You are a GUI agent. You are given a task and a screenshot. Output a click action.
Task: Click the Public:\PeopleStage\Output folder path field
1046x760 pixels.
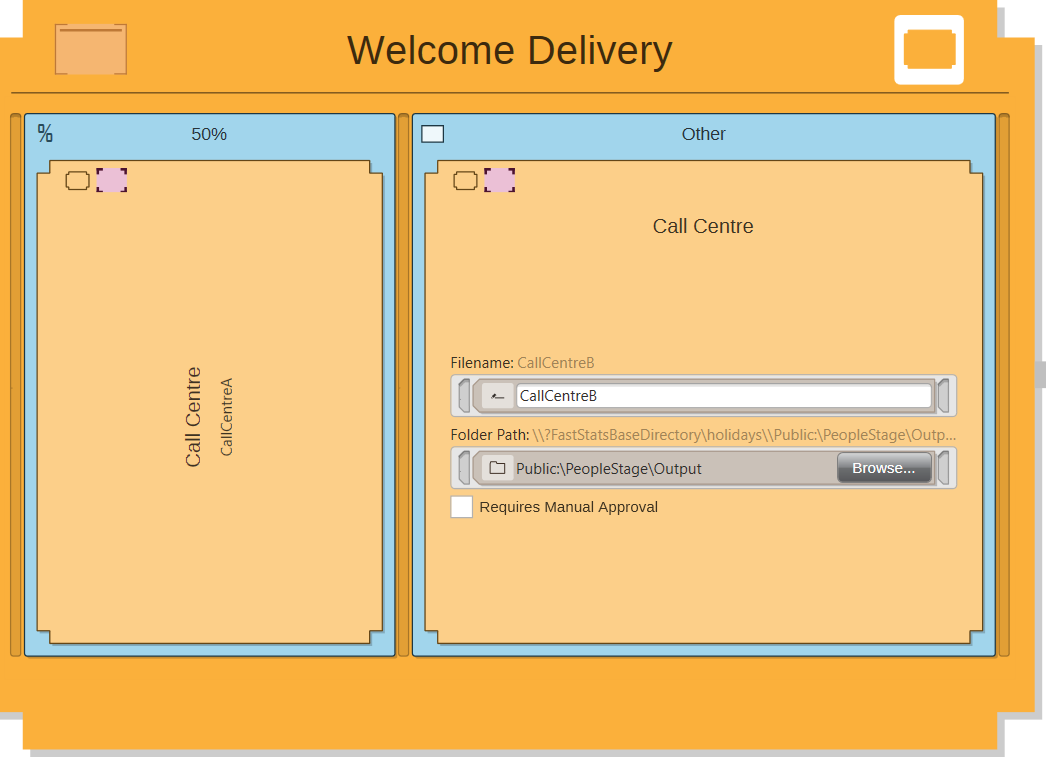(x=674, y=468)
